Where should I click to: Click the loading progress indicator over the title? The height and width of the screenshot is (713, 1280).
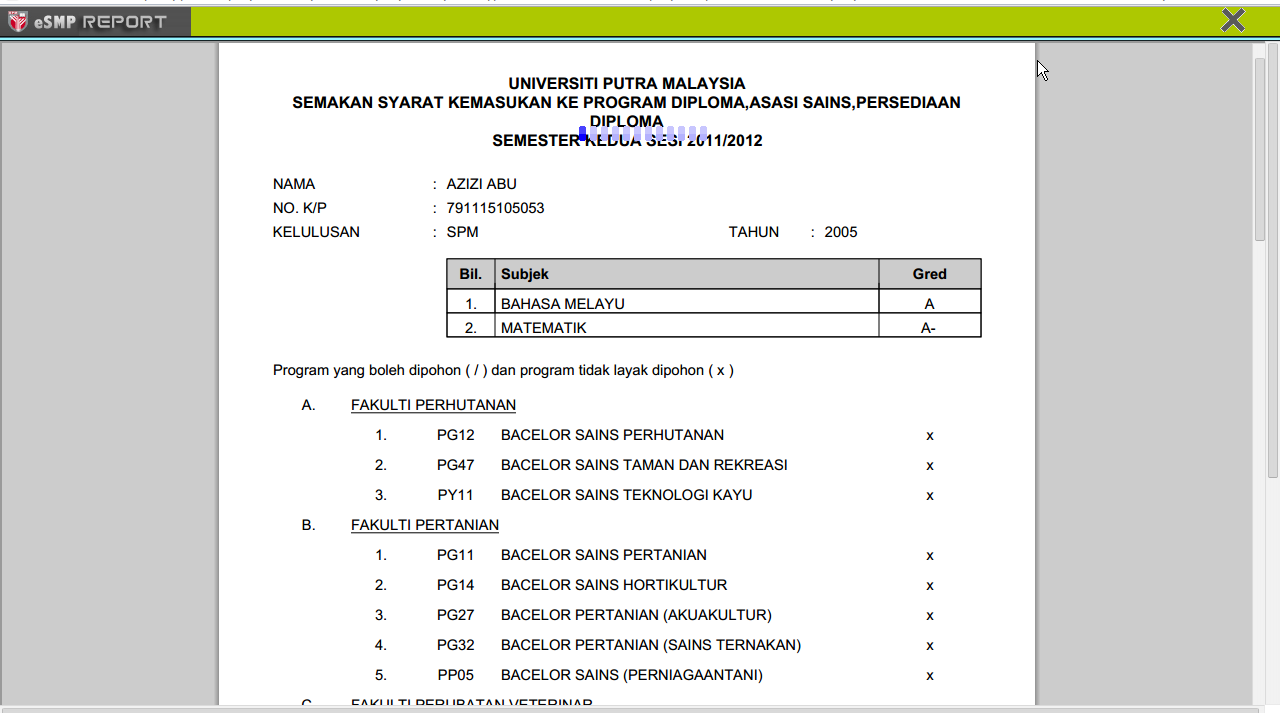coord(643,133)
